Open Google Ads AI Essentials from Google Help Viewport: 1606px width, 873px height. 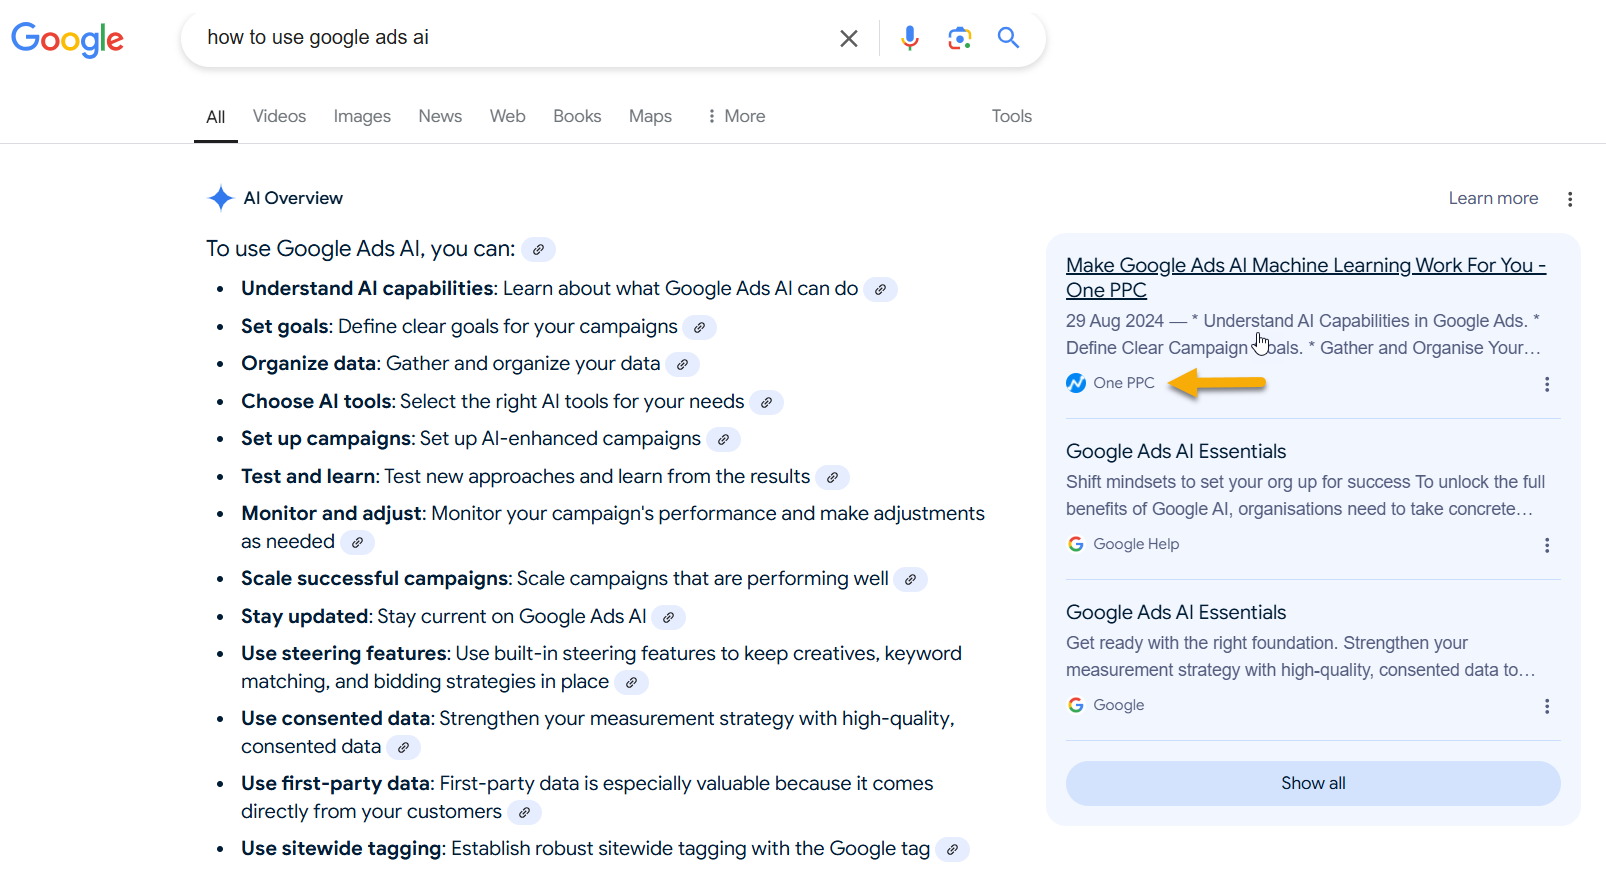[x=1176, y=451]
